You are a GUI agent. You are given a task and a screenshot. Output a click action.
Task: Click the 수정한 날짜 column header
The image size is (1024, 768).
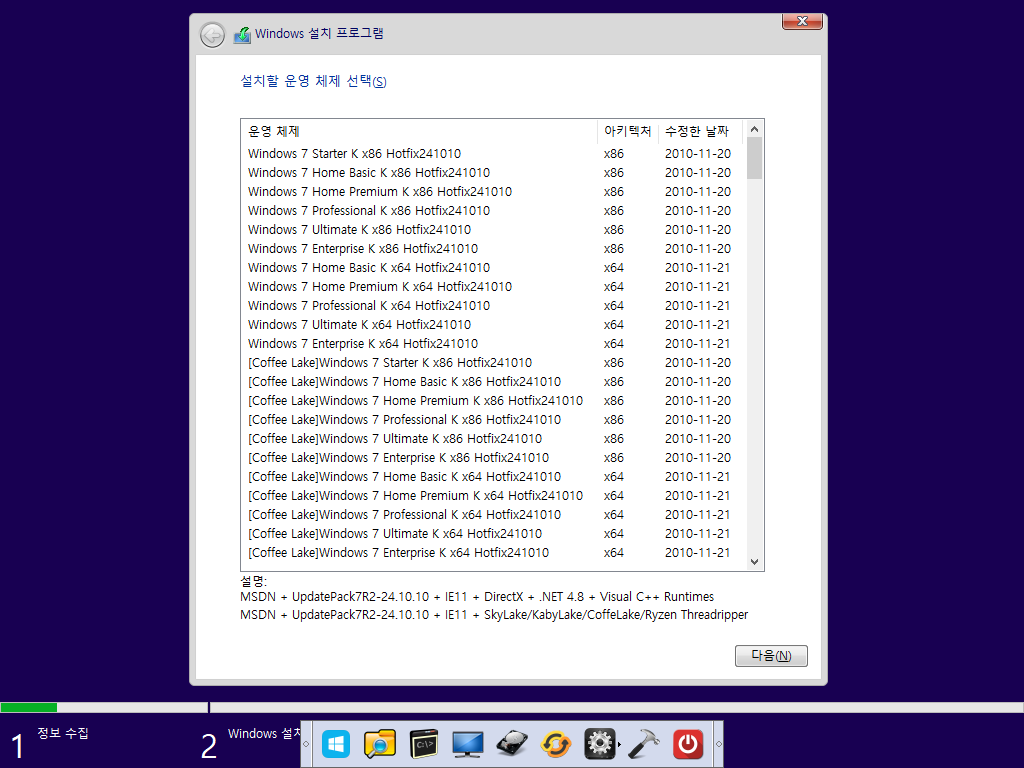[700, 131]
